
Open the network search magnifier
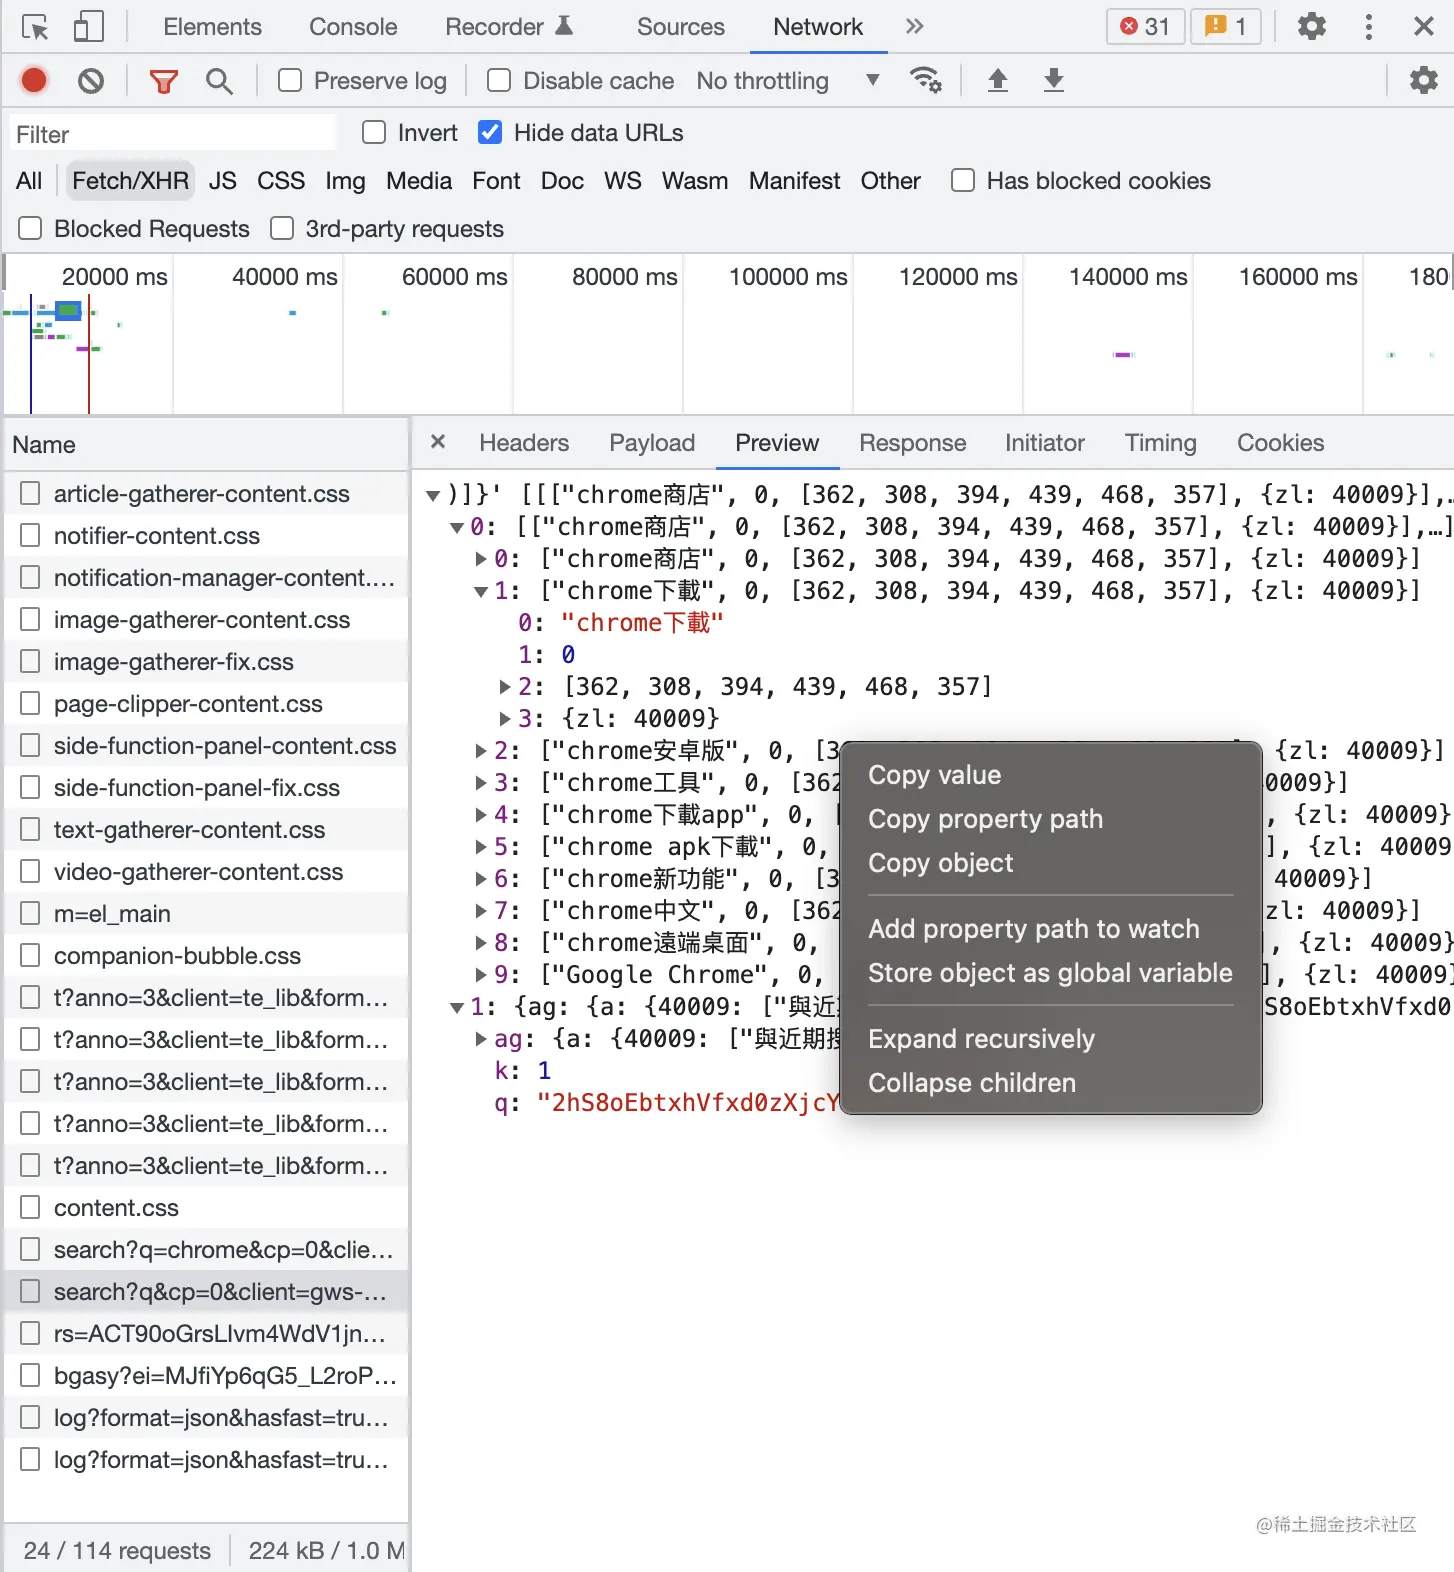(x=219, y=81)
